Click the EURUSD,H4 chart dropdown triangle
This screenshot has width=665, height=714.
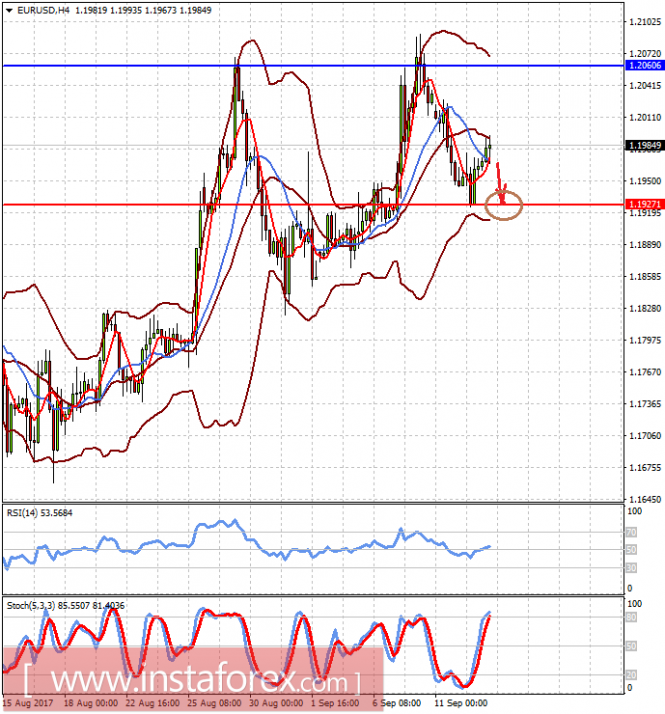click(x=9, y=10)
